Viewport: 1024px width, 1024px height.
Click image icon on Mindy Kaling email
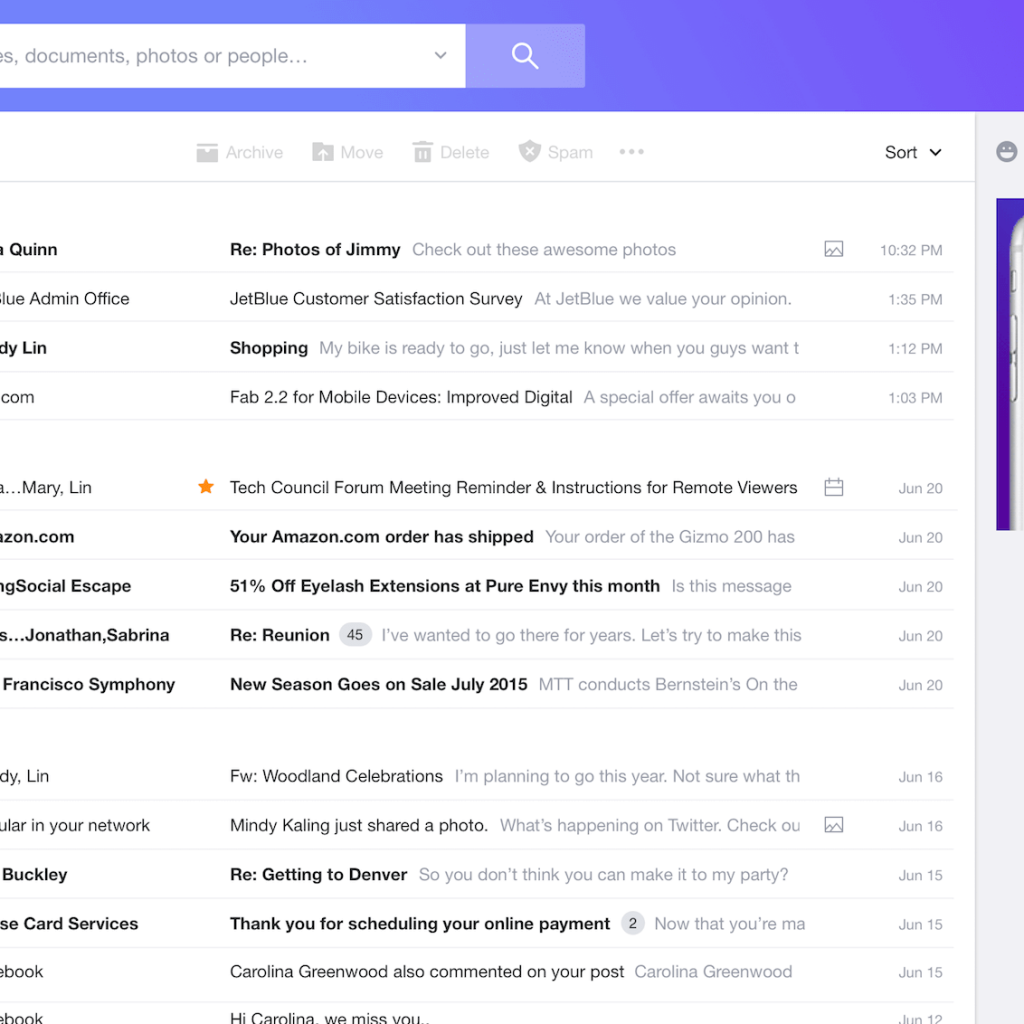tap(834, 825)
